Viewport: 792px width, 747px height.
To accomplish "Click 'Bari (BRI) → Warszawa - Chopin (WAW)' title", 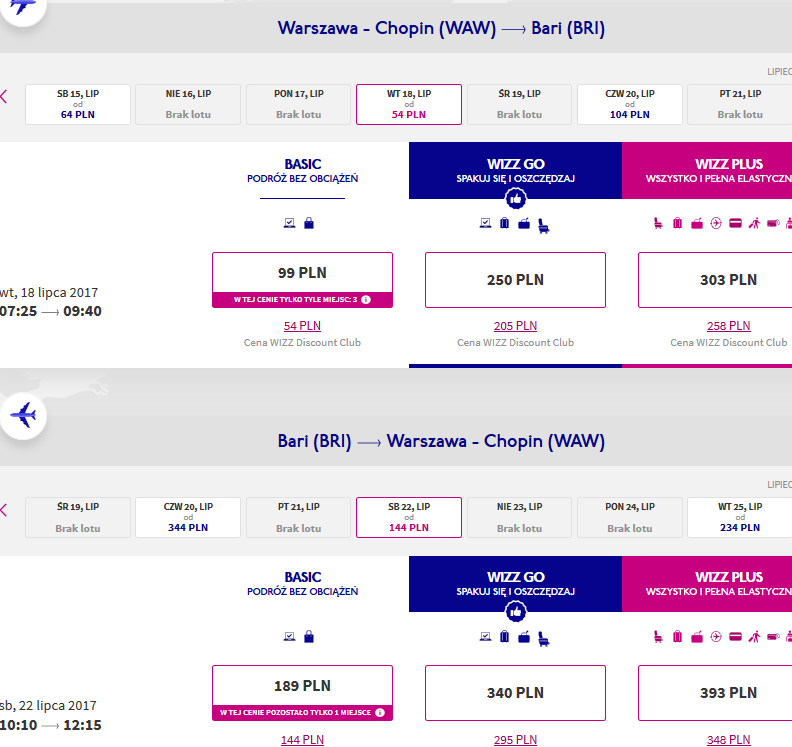I will pos(441,441).
